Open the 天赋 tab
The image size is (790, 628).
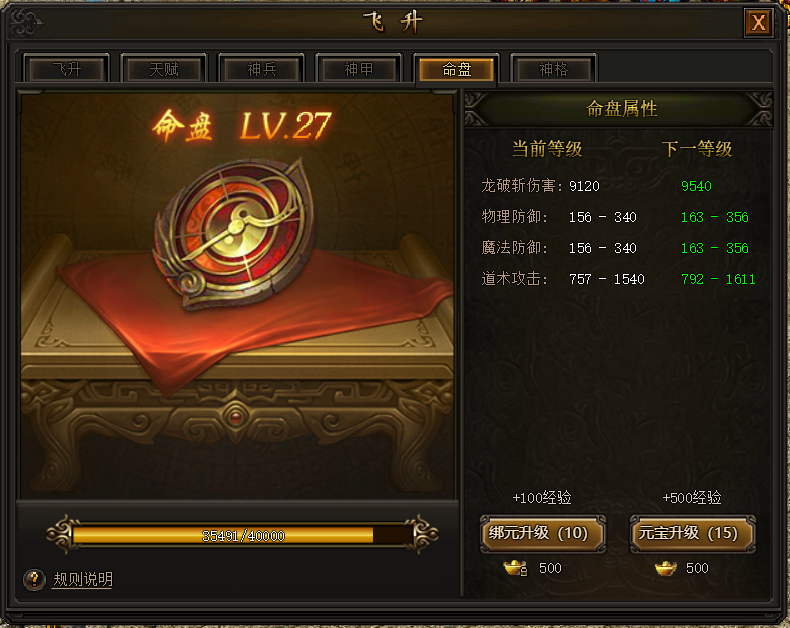coord(164,69)
